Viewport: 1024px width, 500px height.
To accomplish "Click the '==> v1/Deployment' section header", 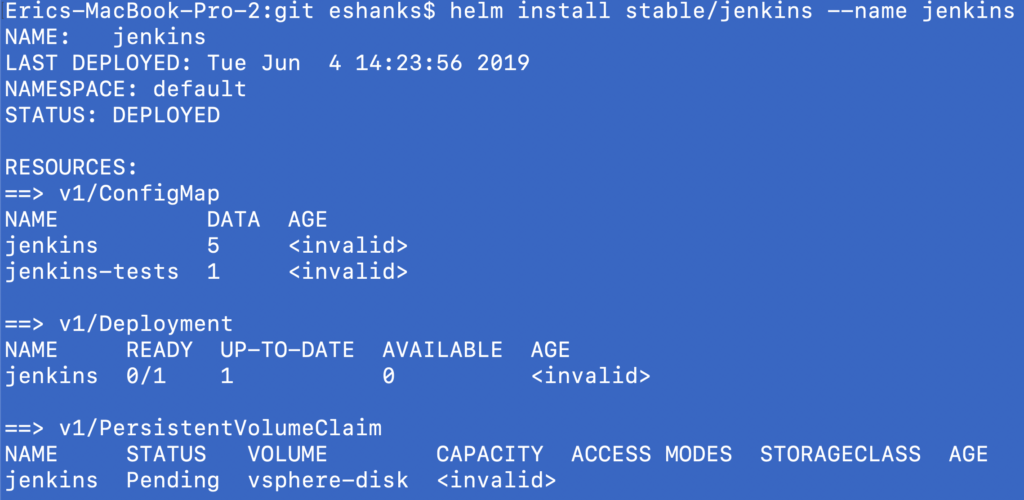I will [118, 323].
